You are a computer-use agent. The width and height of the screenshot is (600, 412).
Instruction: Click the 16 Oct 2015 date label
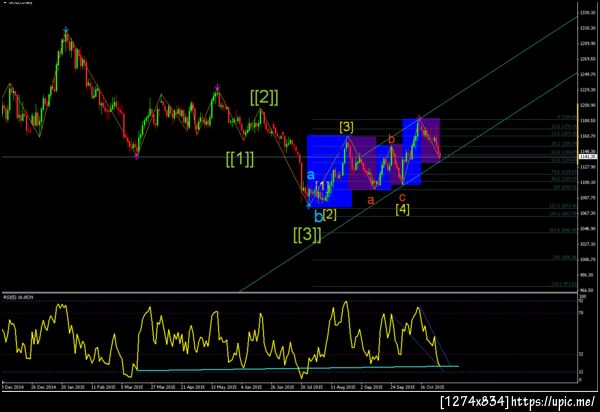tap(432, 387)
